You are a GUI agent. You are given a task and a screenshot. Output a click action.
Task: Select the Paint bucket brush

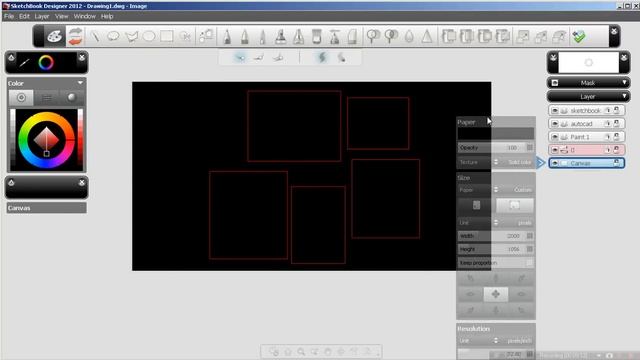tap(316, 36)
